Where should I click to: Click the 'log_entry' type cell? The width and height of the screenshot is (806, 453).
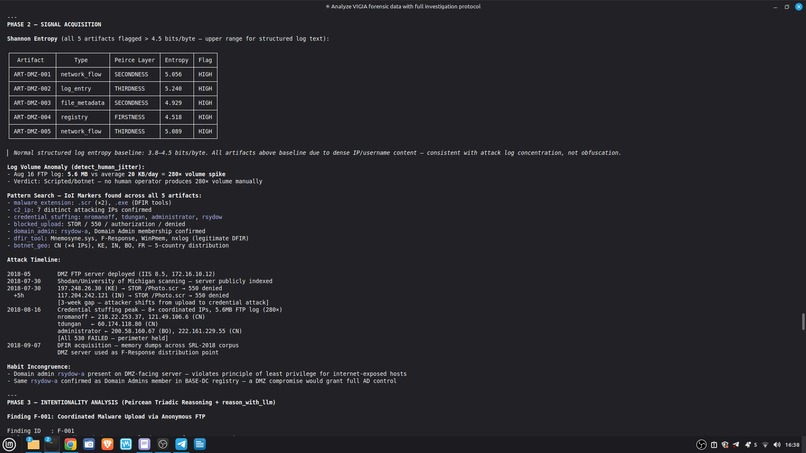[x=82, y=88]
